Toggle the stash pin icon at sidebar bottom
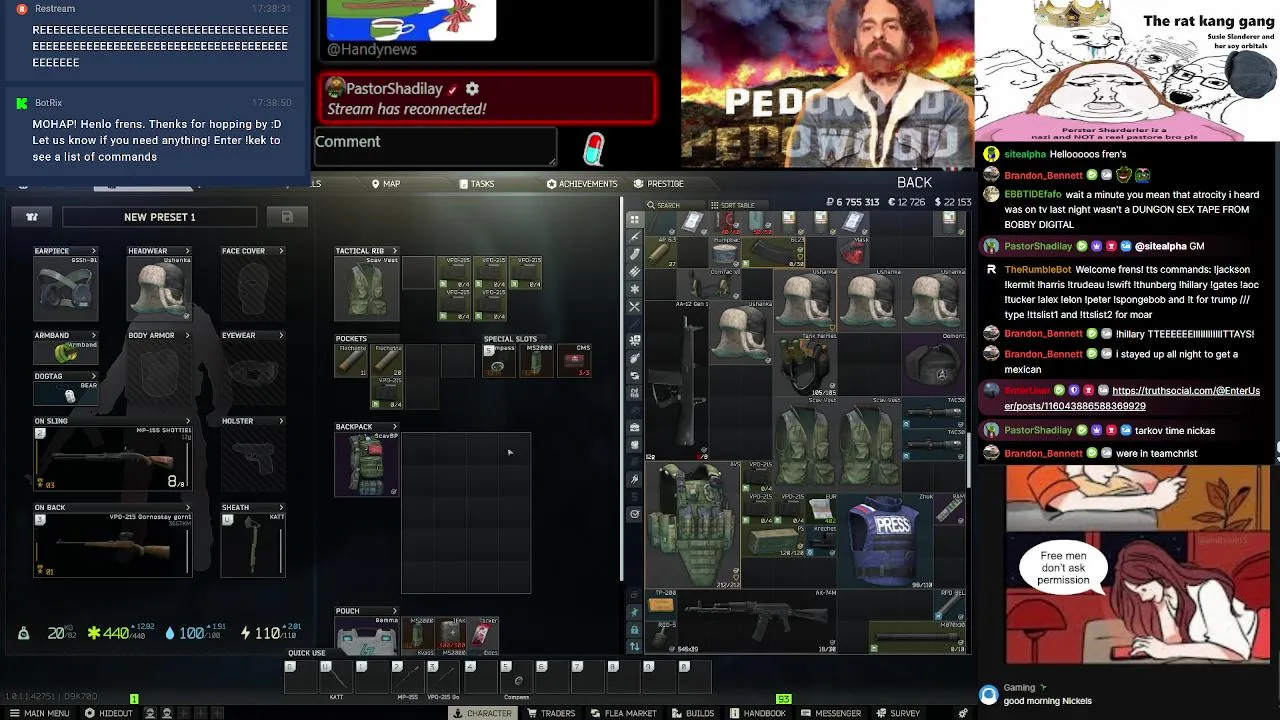Viewport: 1280px width, 720px height. coord(634,612)
